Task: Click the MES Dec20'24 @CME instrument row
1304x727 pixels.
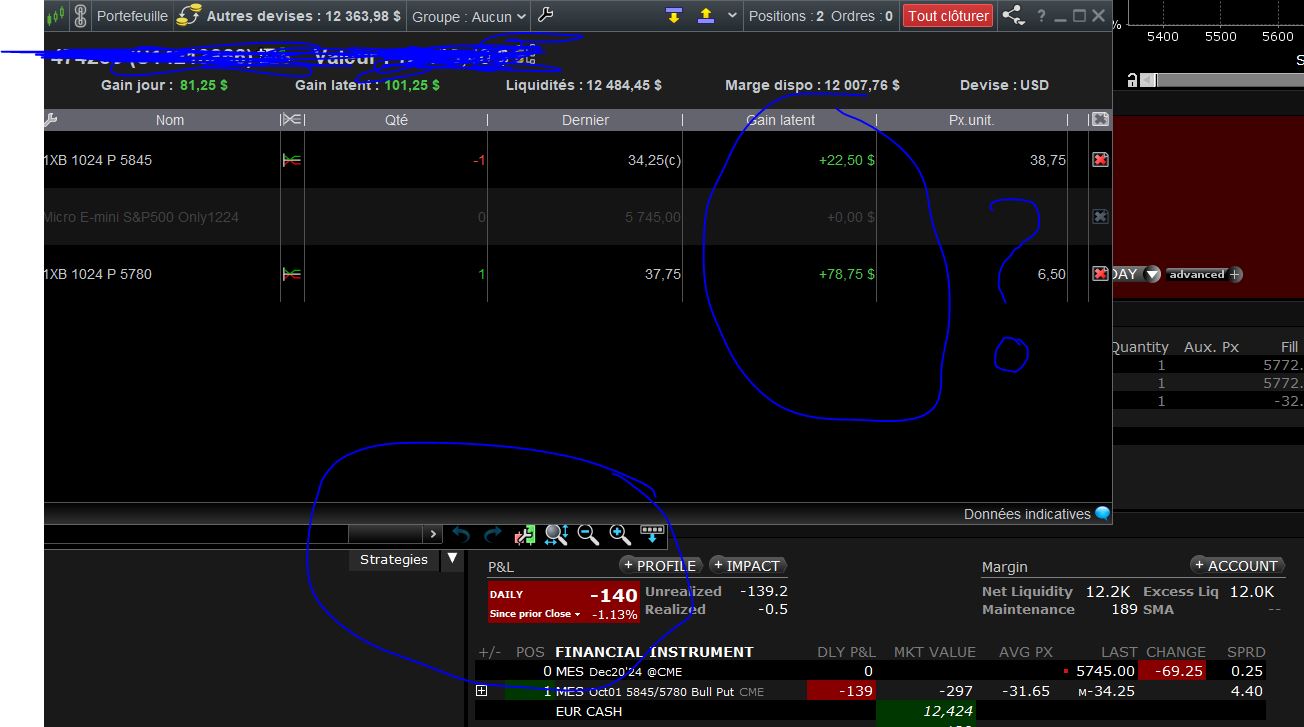Action: (870, 671)
